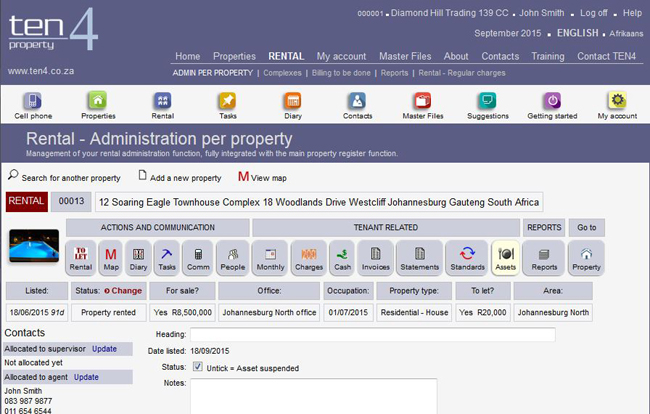Open the Tasks action button
This screenshot has width=650, height=414.
[x=167, y=258]
